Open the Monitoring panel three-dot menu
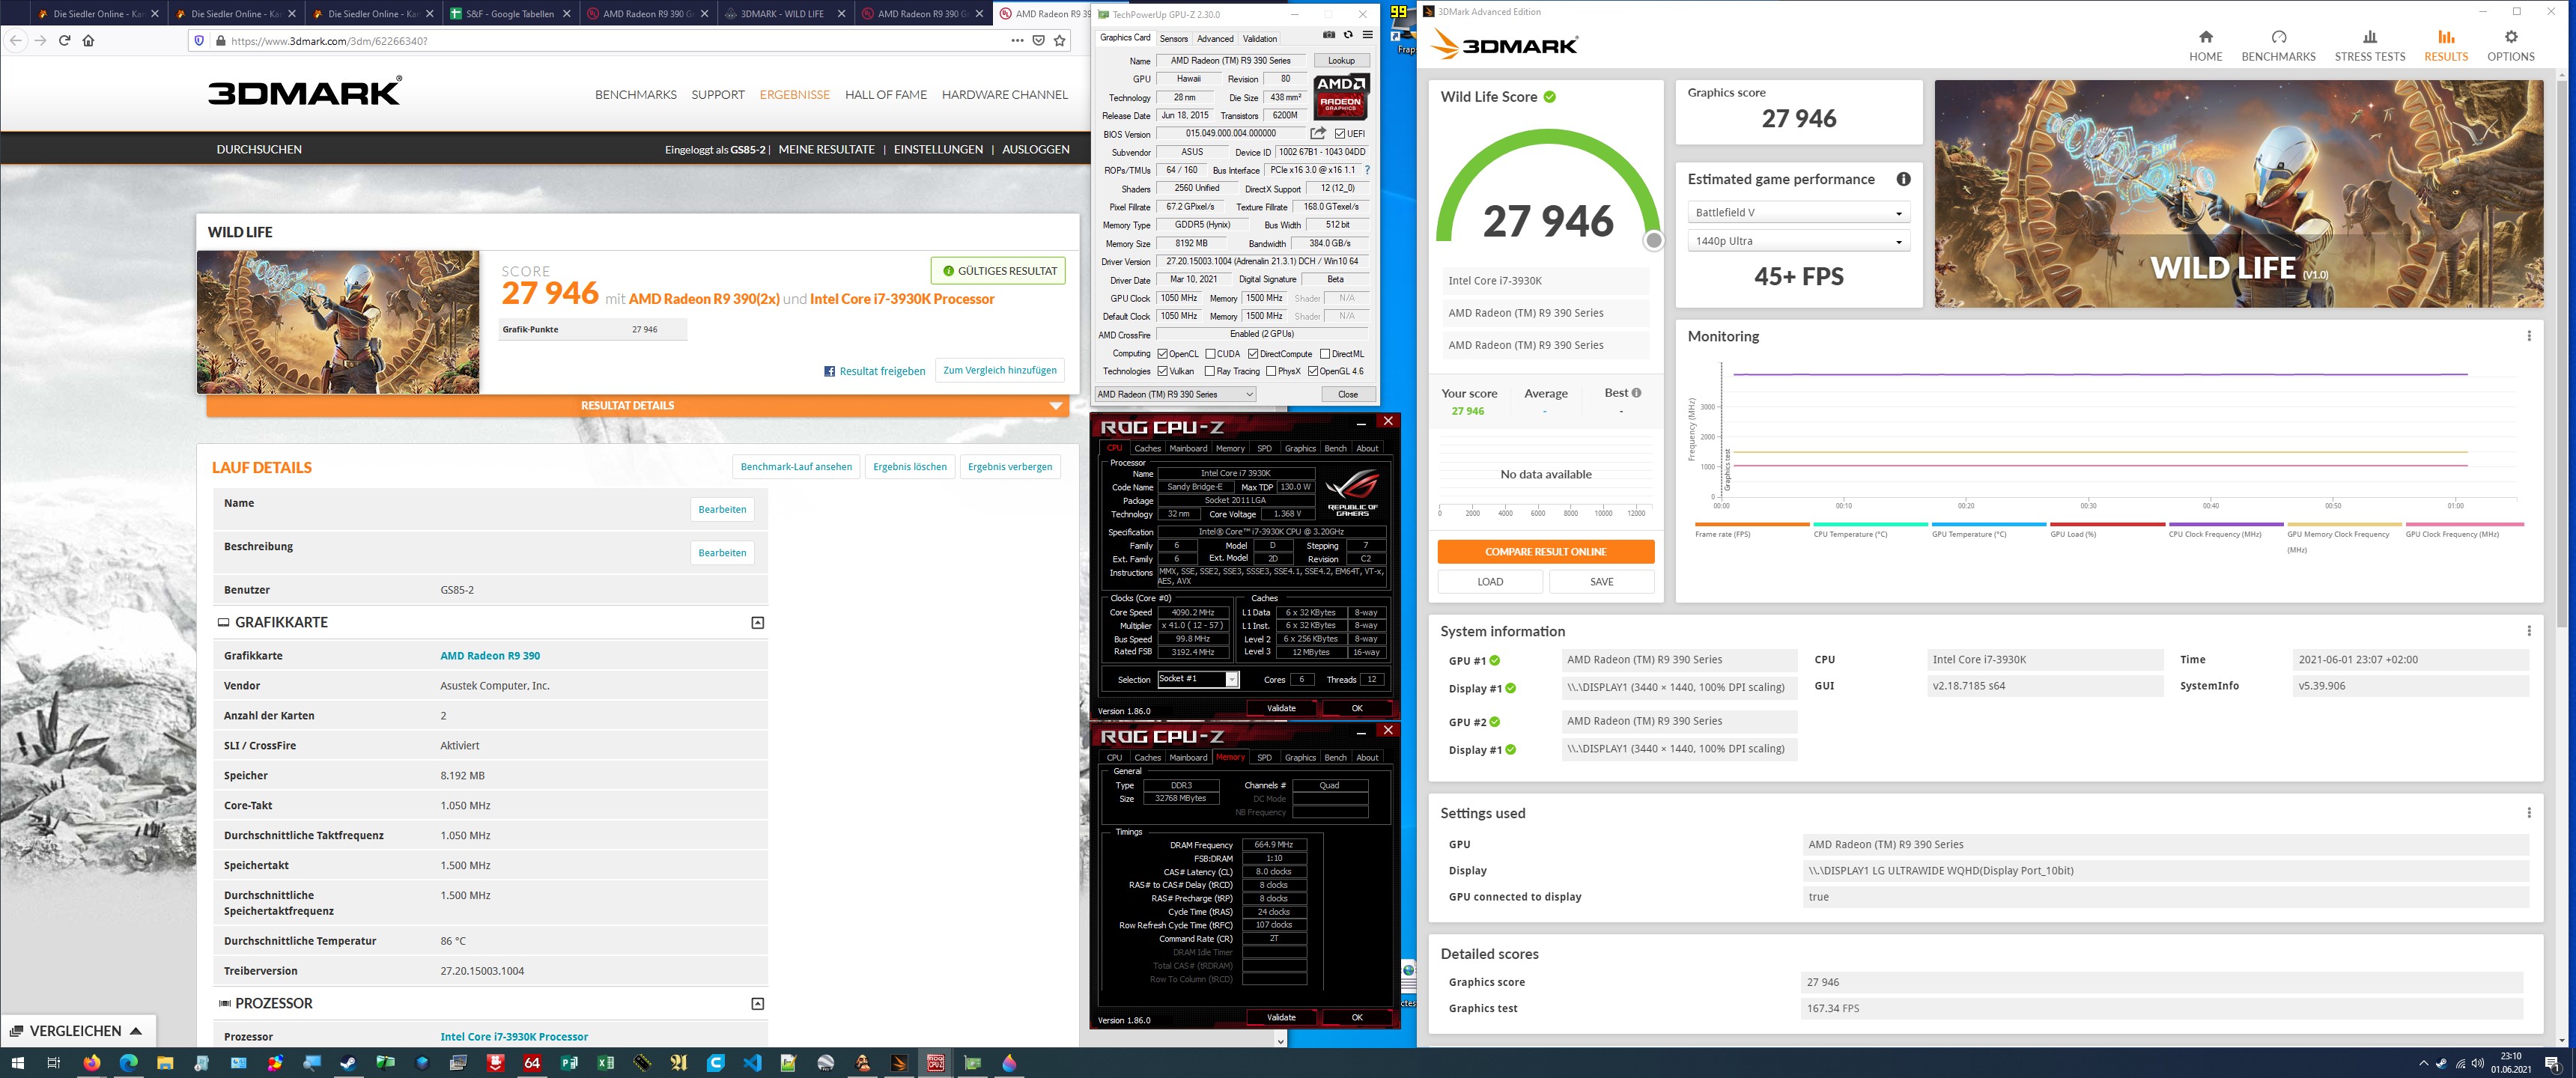 coord(2528,336)
